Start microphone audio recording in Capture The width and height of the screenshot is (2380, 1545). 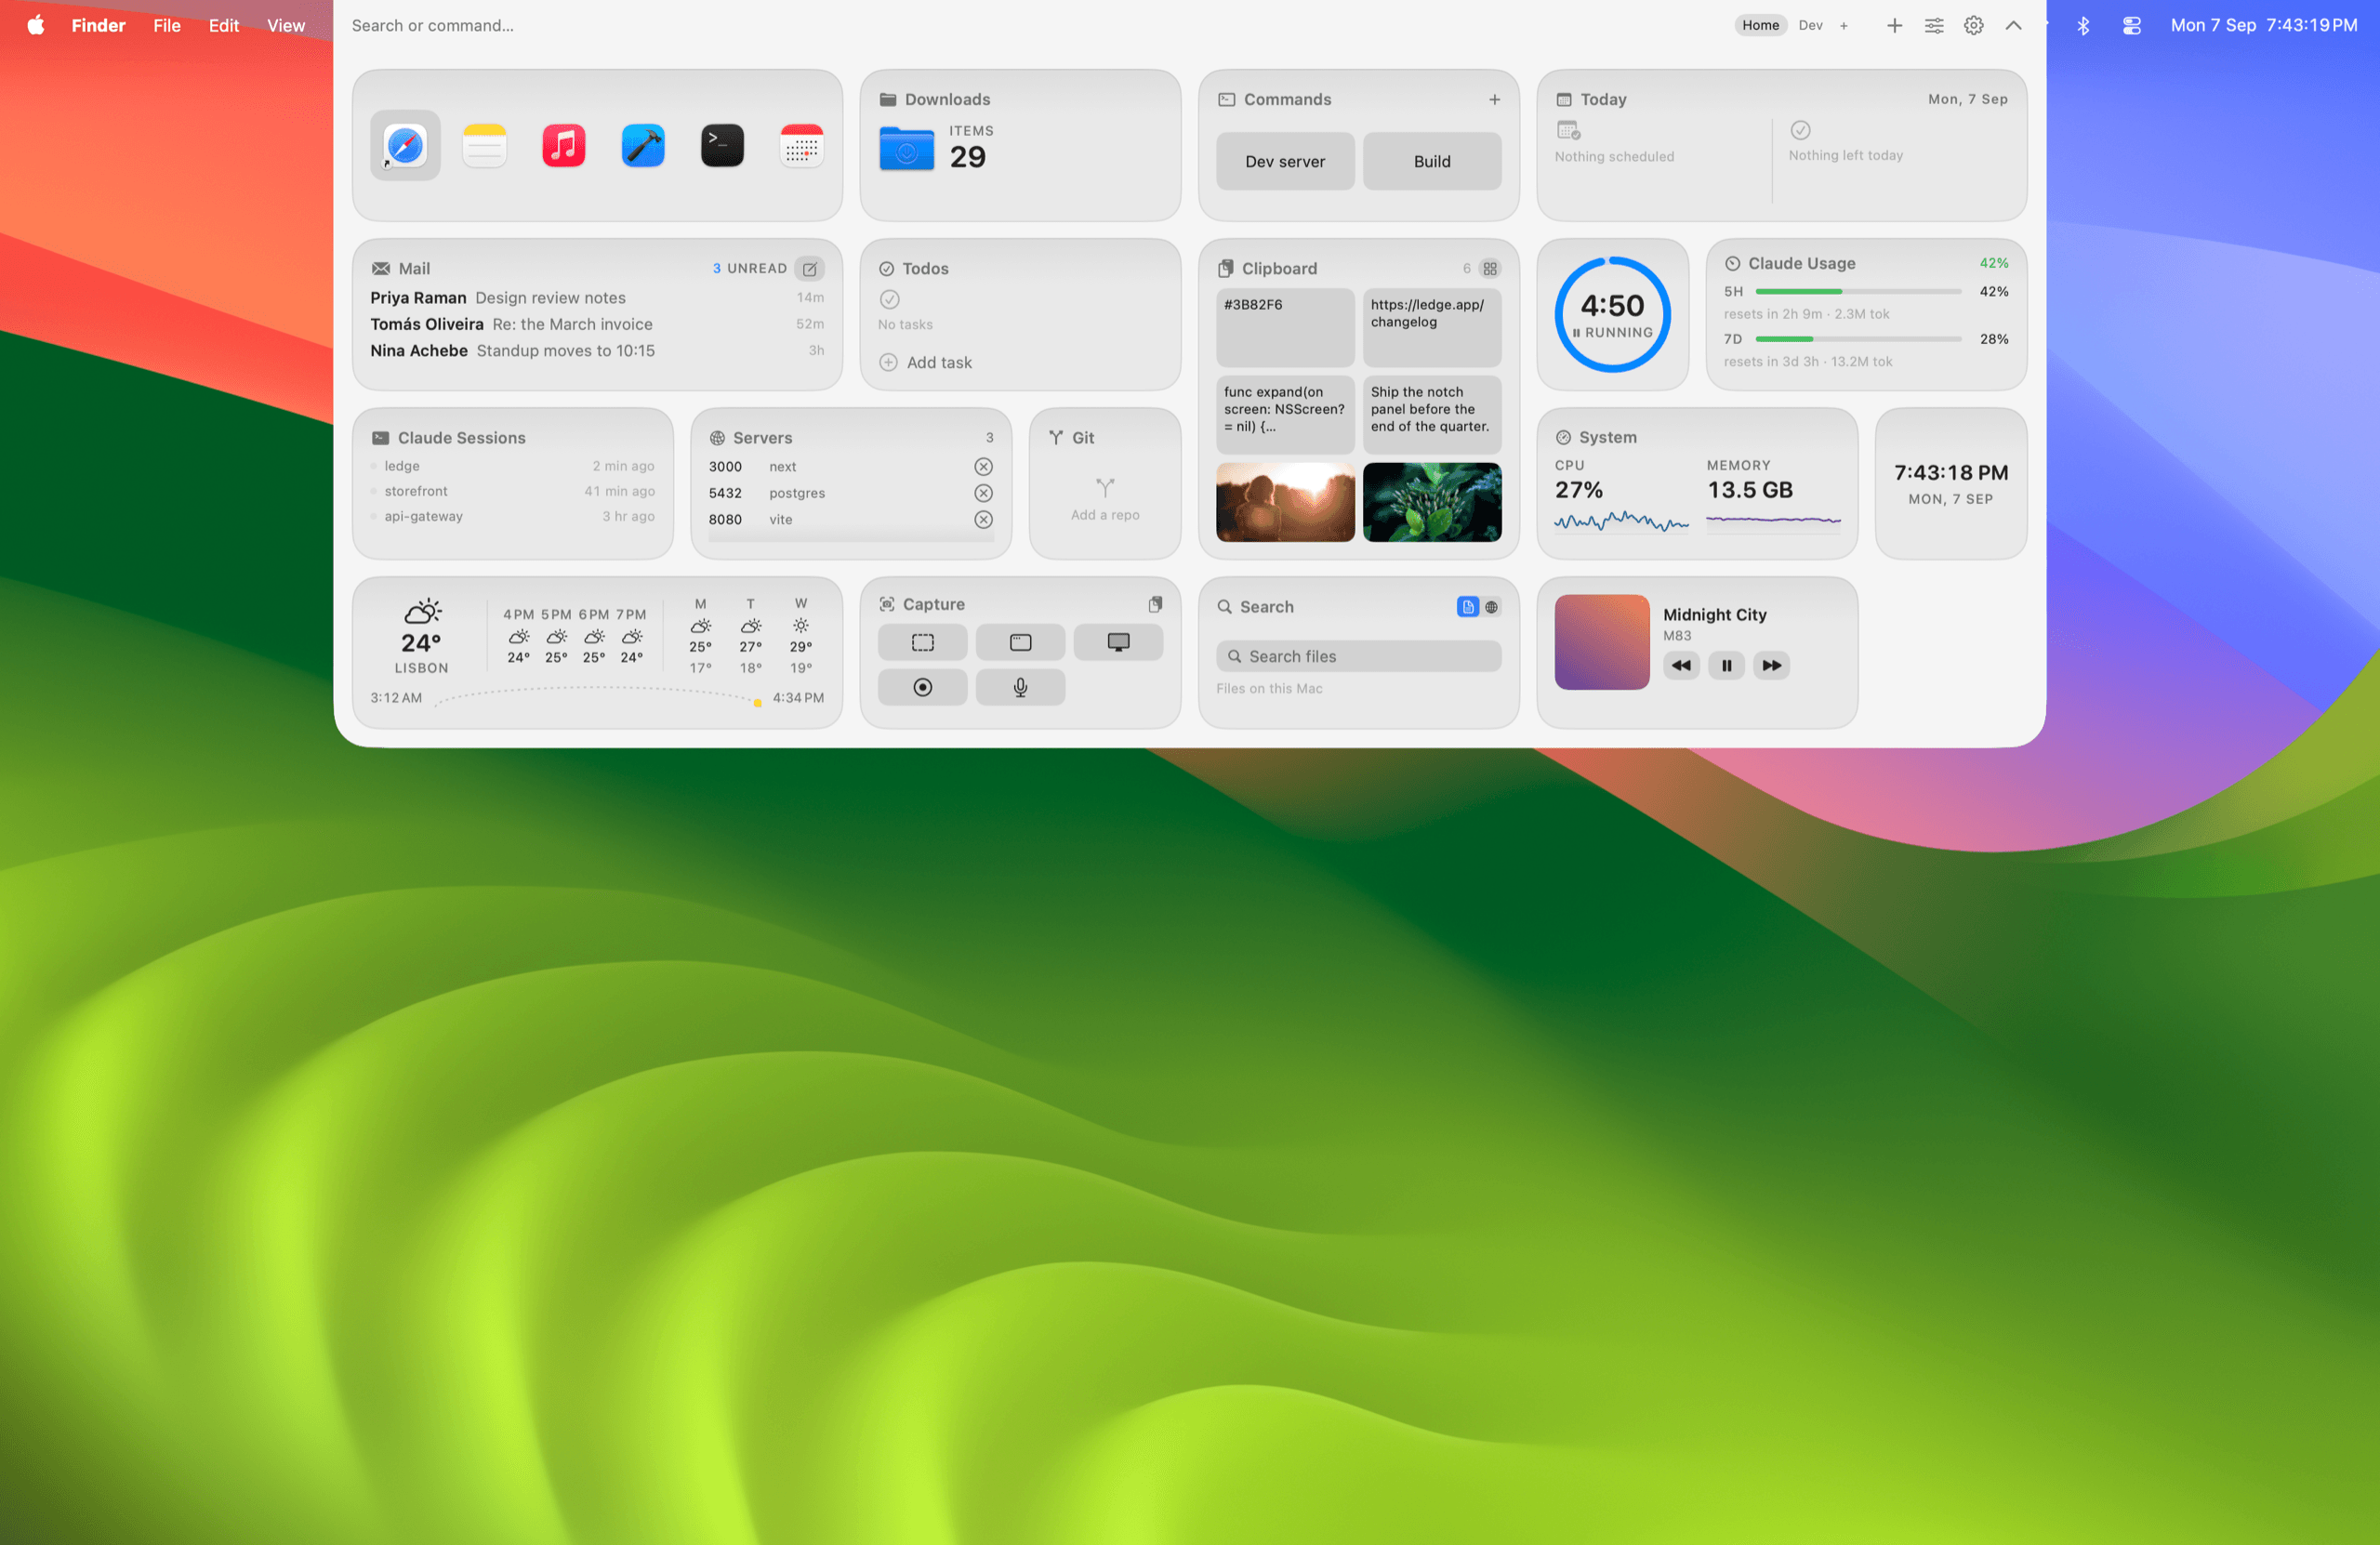tap(1020, 687)
